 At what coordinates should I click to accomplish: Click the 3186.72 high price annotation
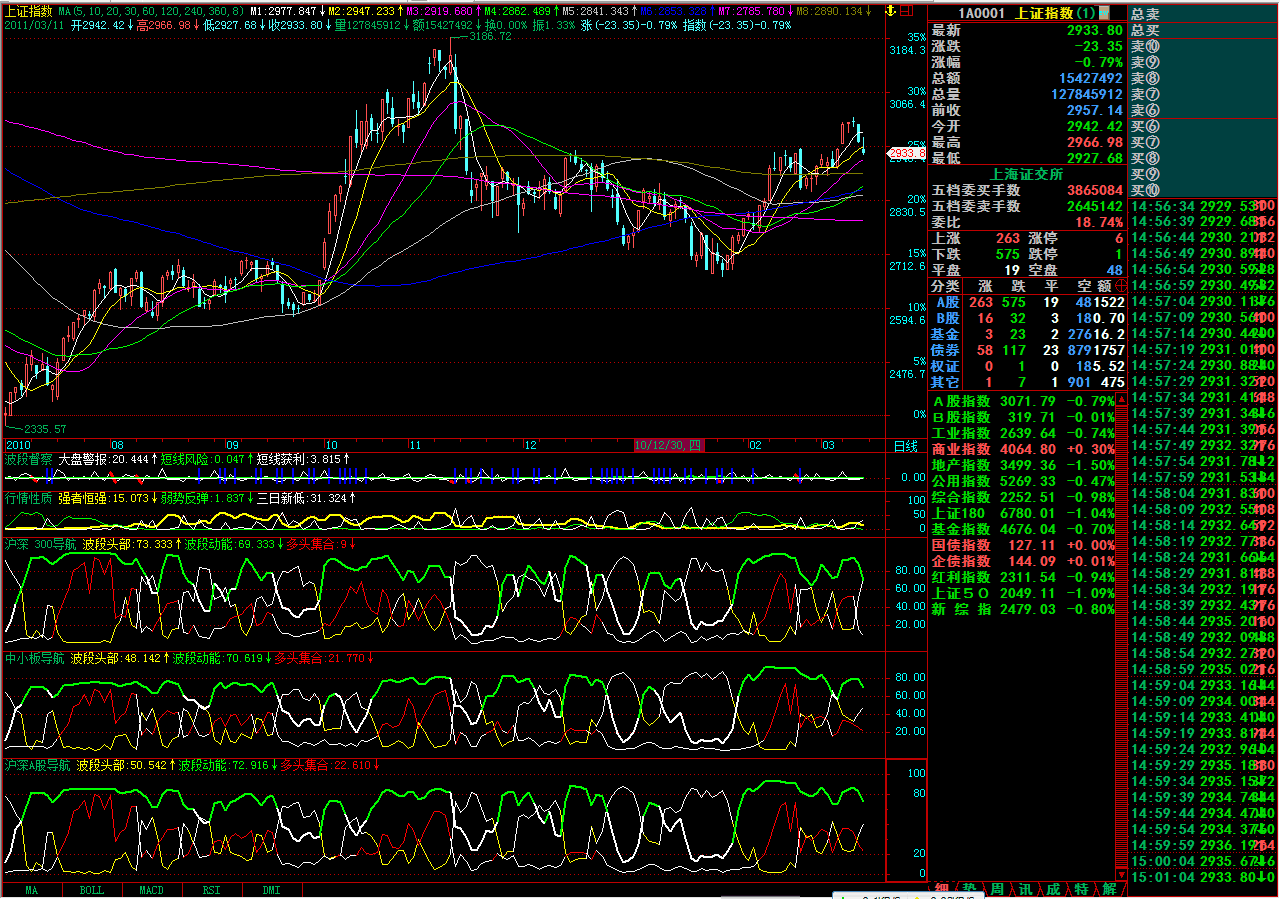coord(489,36)
